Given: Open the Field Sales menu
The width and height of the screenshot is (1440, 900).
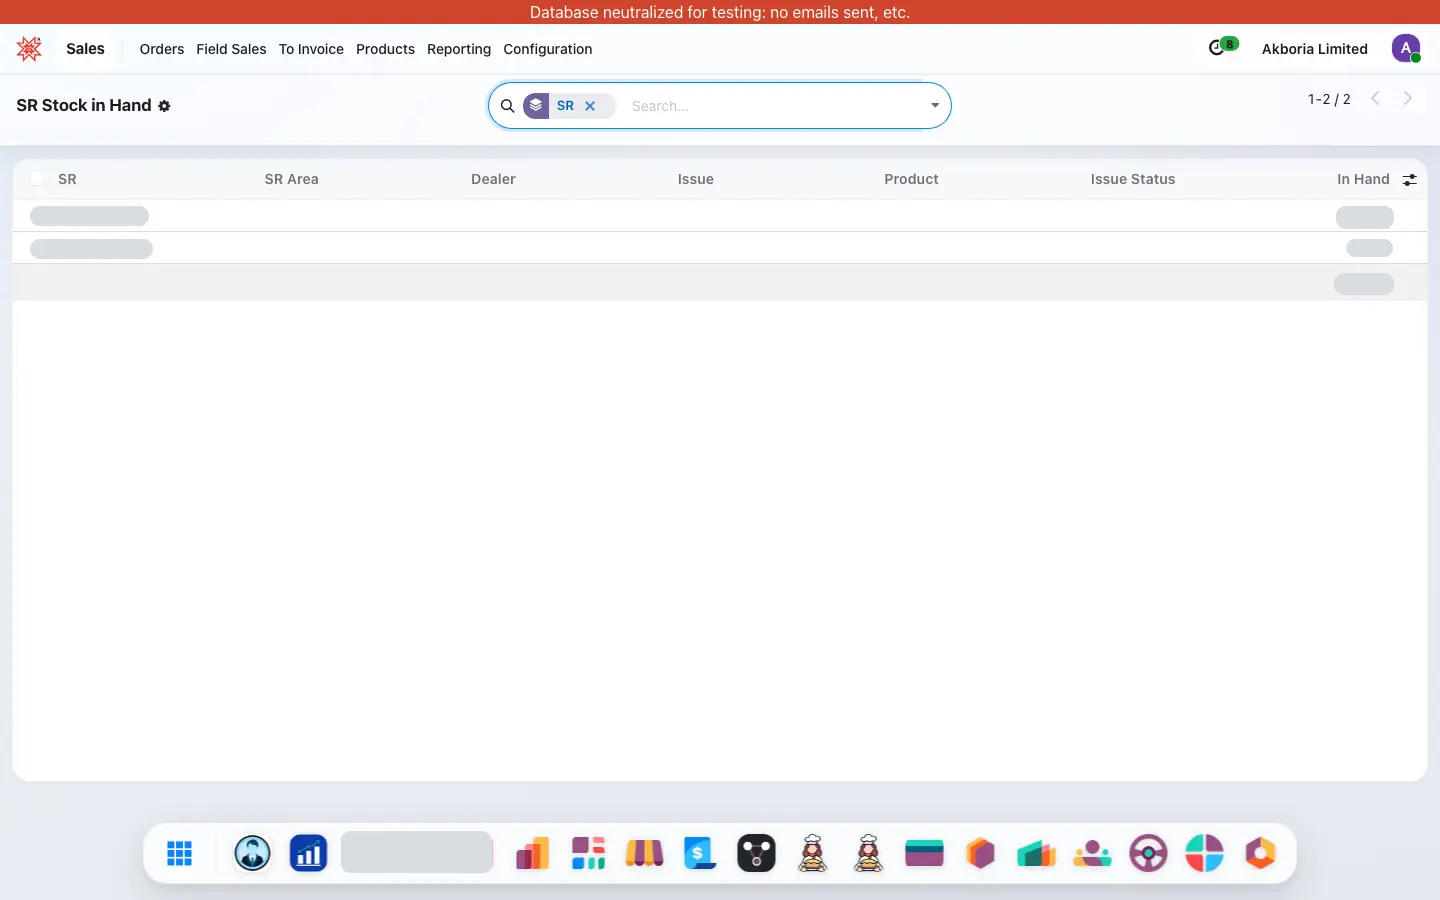Looking at the screenshot, I should click(231, 49).
